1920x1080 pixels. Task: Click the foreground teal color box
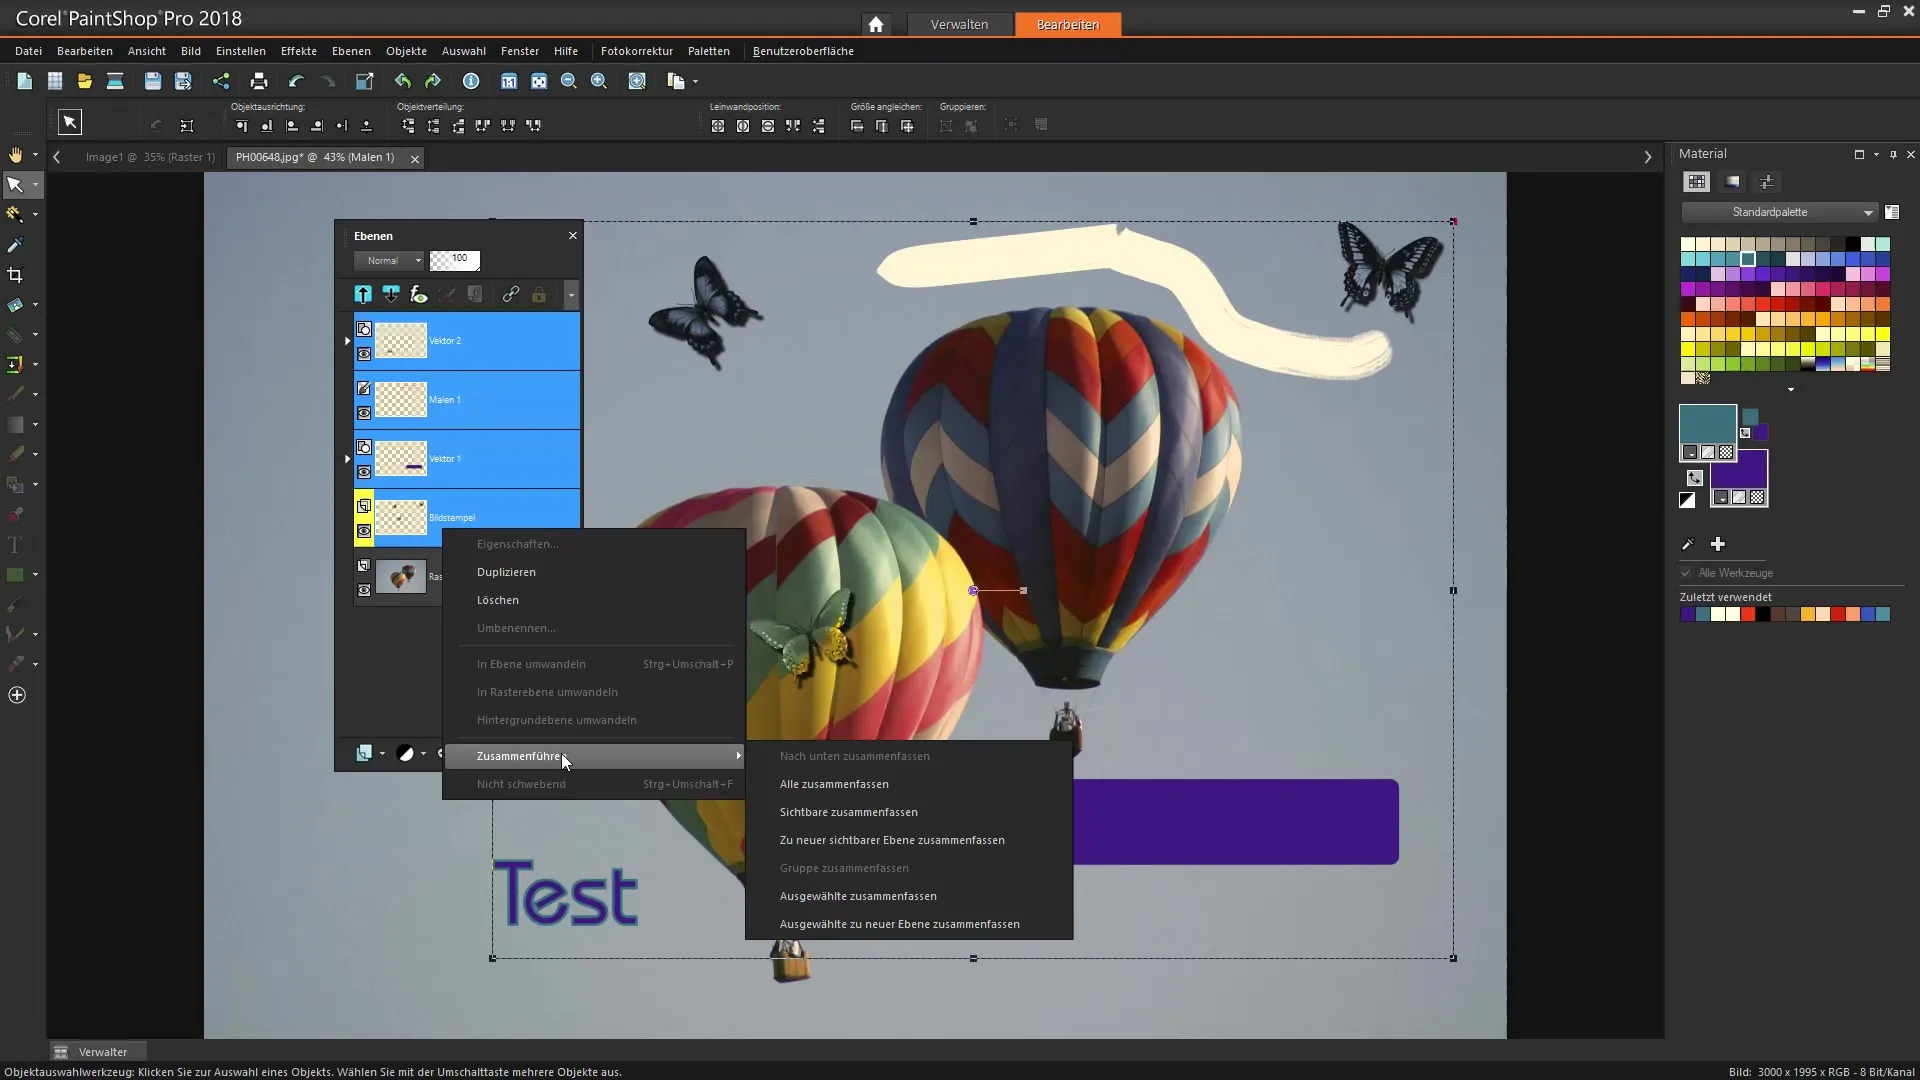(1707, 424)
